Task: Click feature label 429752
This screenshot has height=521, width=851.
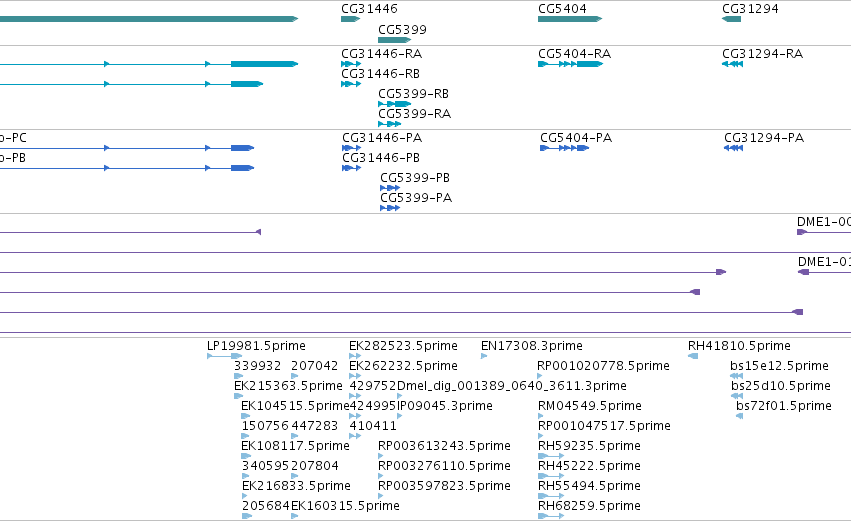Action: point(373,386)
